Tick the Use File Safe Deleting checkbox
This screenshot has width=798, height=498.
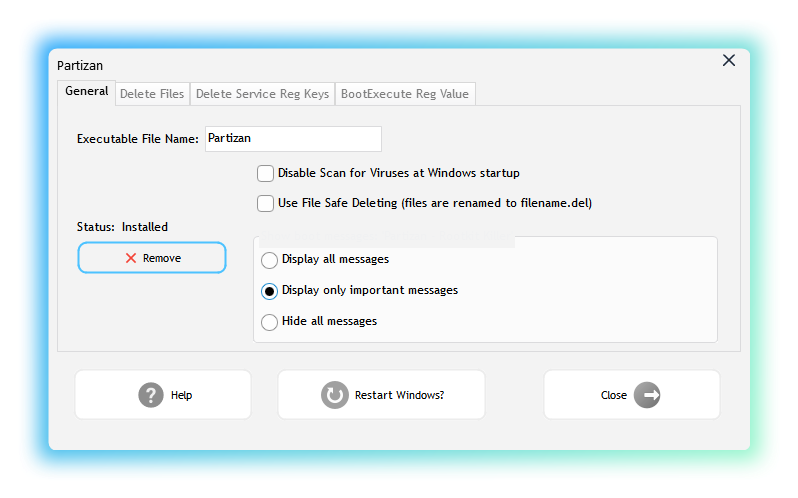(265, 203)
